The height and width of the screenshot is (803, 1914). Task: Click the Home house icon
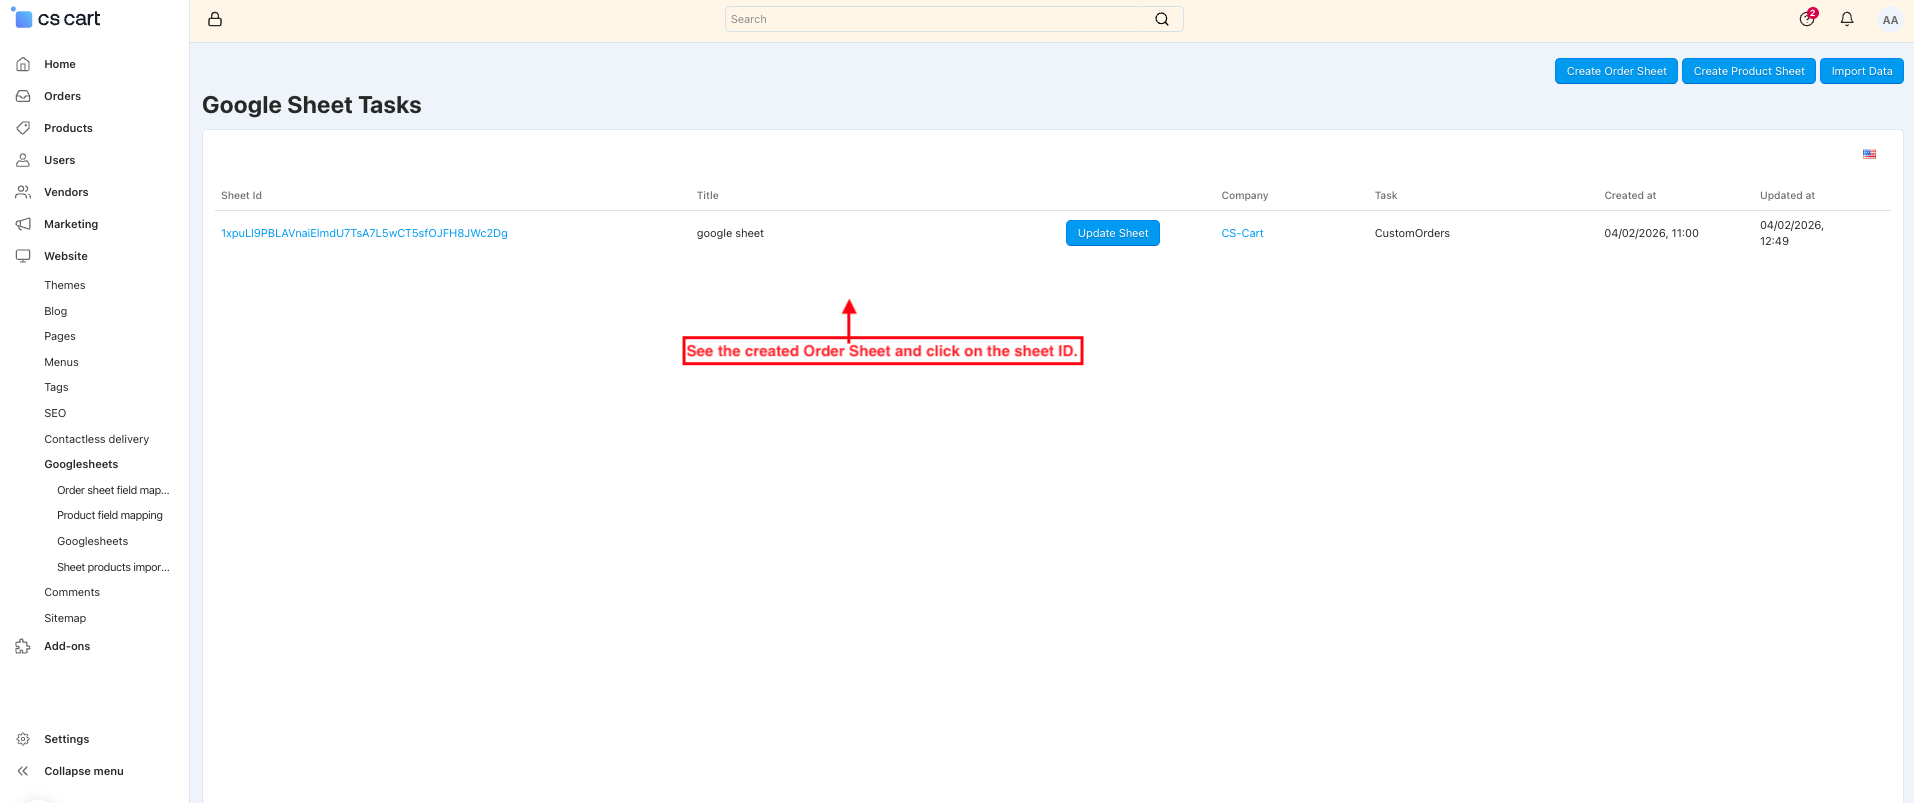tap(23, 64)
